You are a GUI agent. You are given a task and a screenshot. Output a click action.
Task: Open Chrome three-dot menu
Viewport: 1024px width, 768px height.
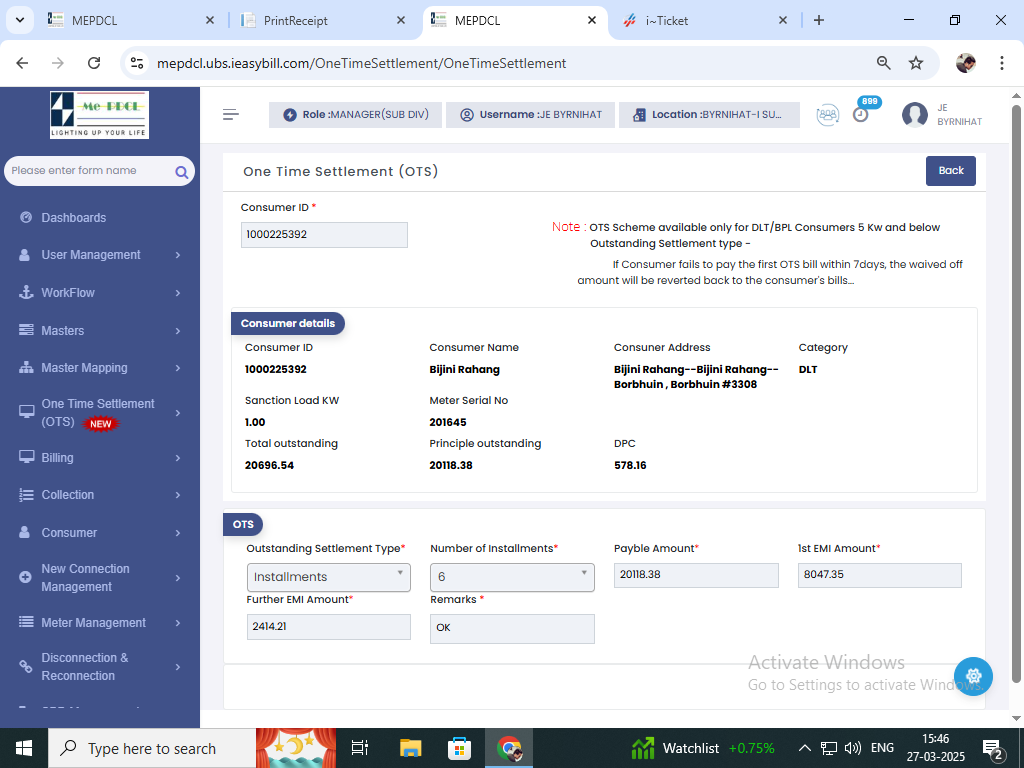click(1001, 63)
